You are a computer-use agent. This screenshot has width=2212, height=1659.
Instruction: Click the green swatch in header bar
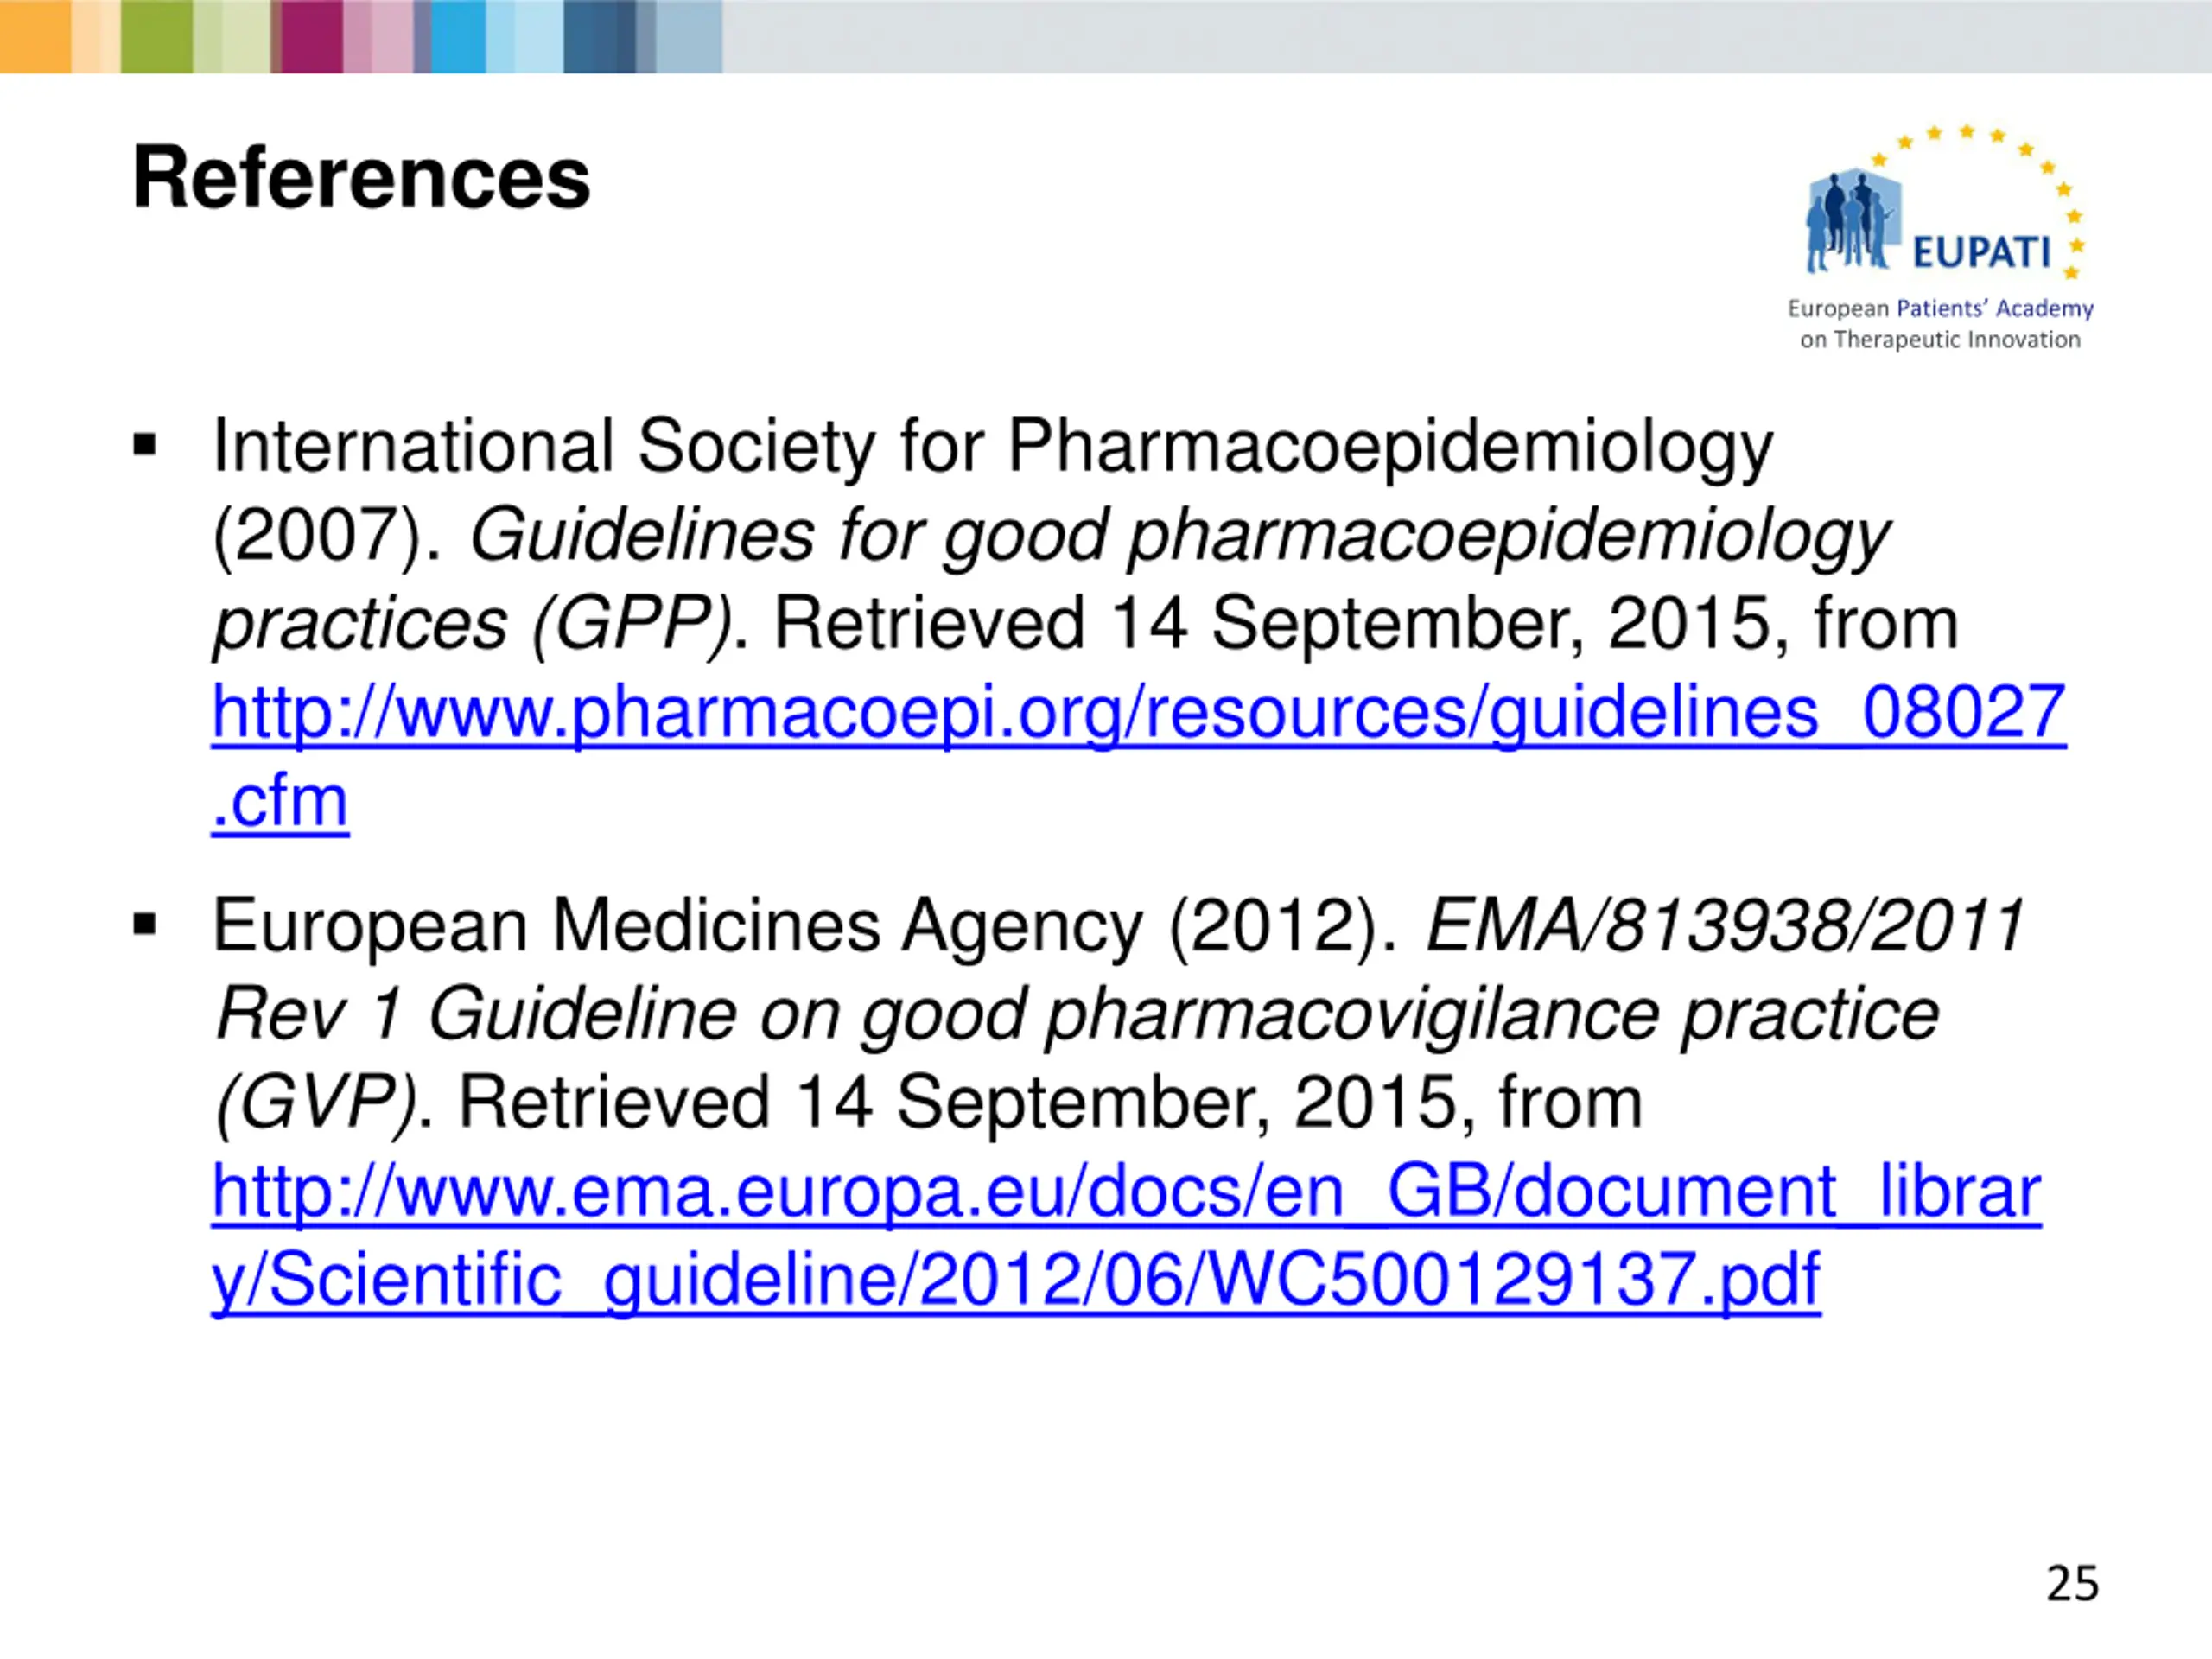pyautogui.click(x=157, y=36)
